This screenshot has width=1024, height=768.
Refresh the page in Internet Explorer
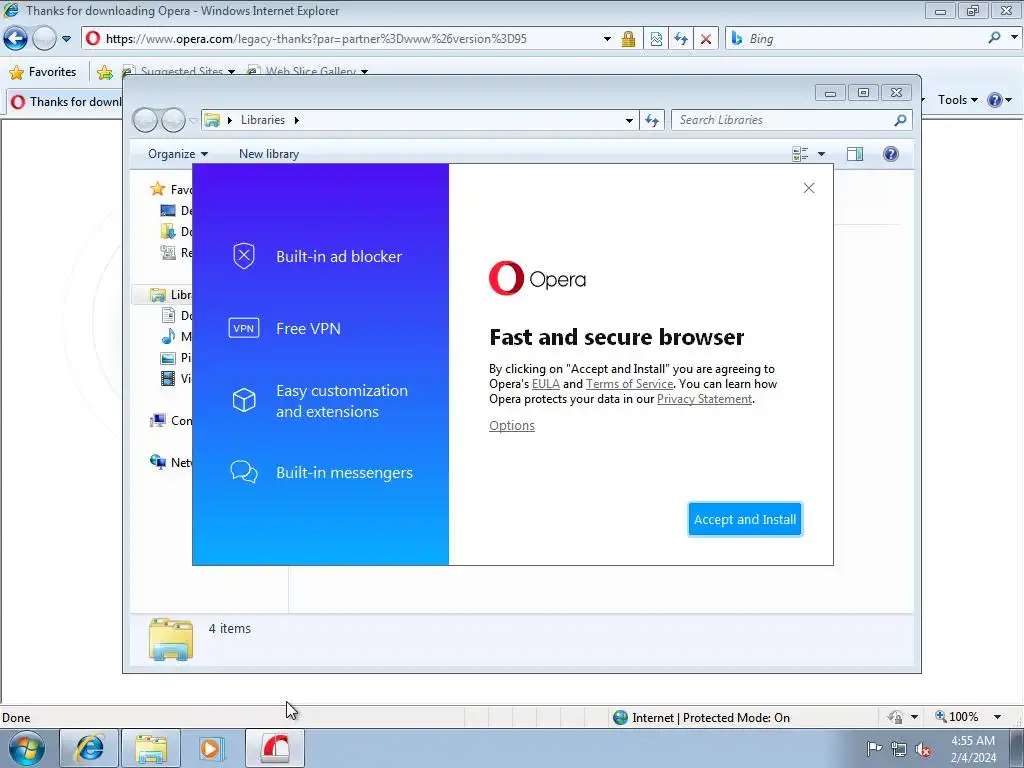point(681,39)
